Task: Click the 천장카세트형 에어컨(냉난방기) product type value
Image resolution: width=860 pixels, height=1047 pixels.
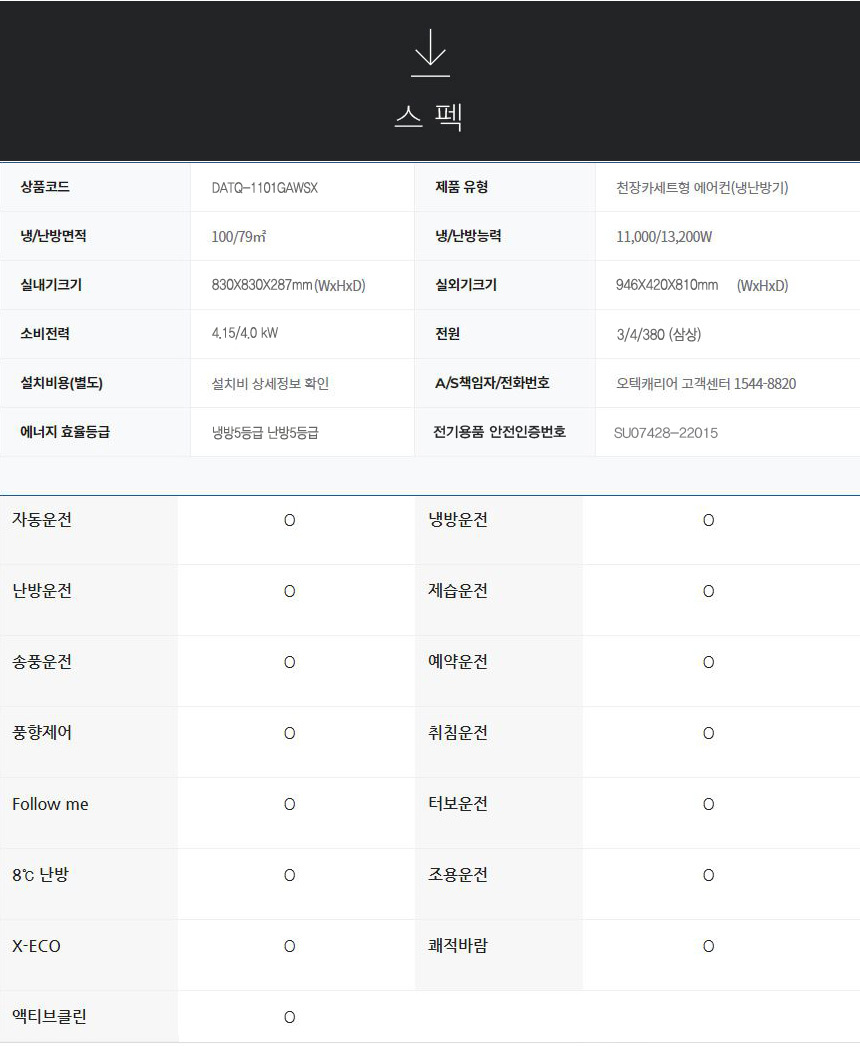Action: (703, 188)
